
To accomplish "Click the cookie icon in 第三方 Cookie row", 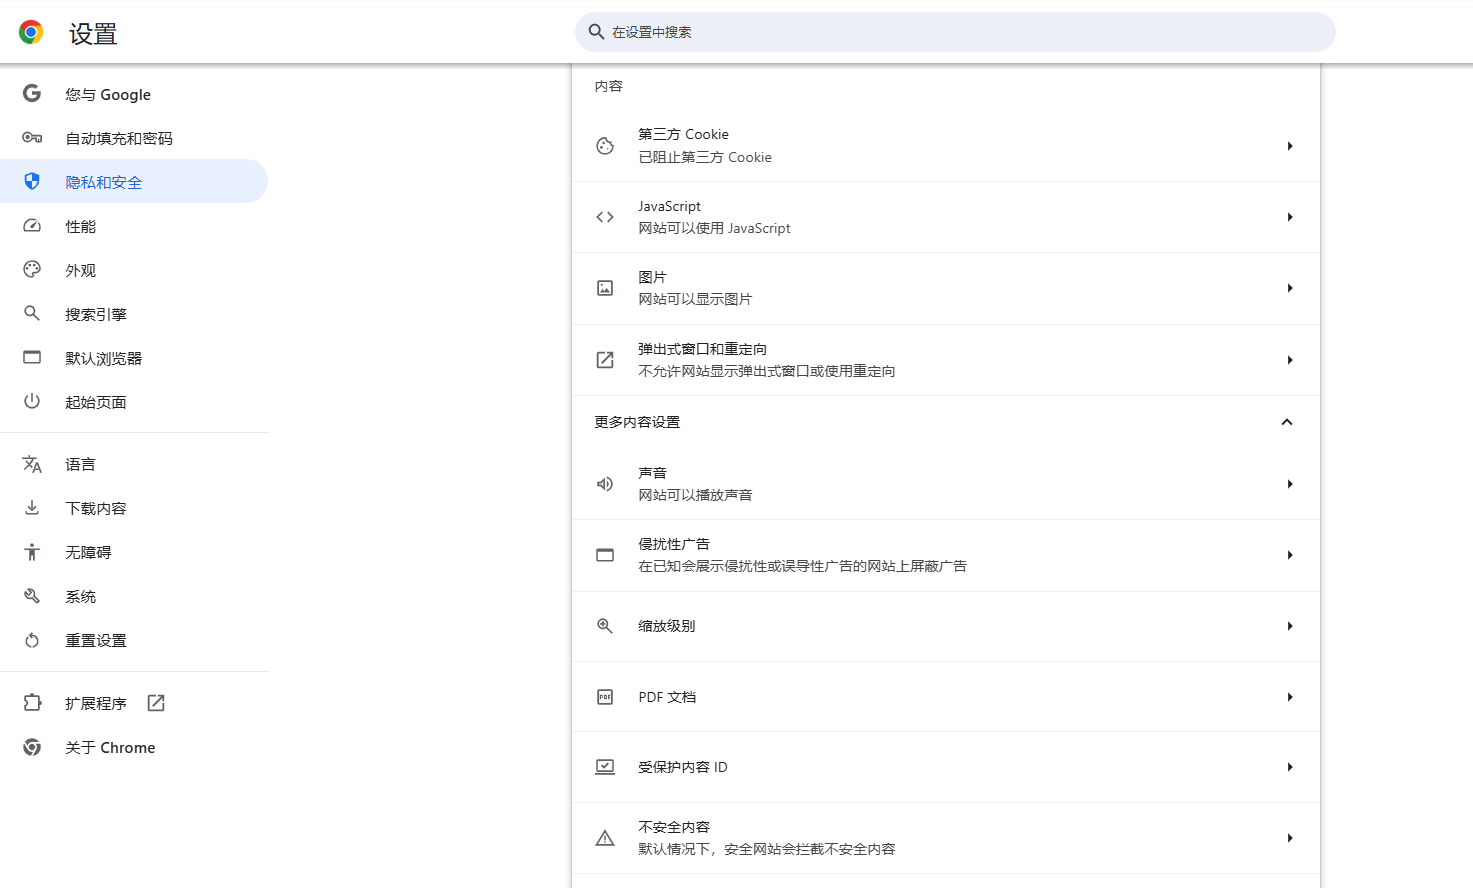I will click(605, 146).
